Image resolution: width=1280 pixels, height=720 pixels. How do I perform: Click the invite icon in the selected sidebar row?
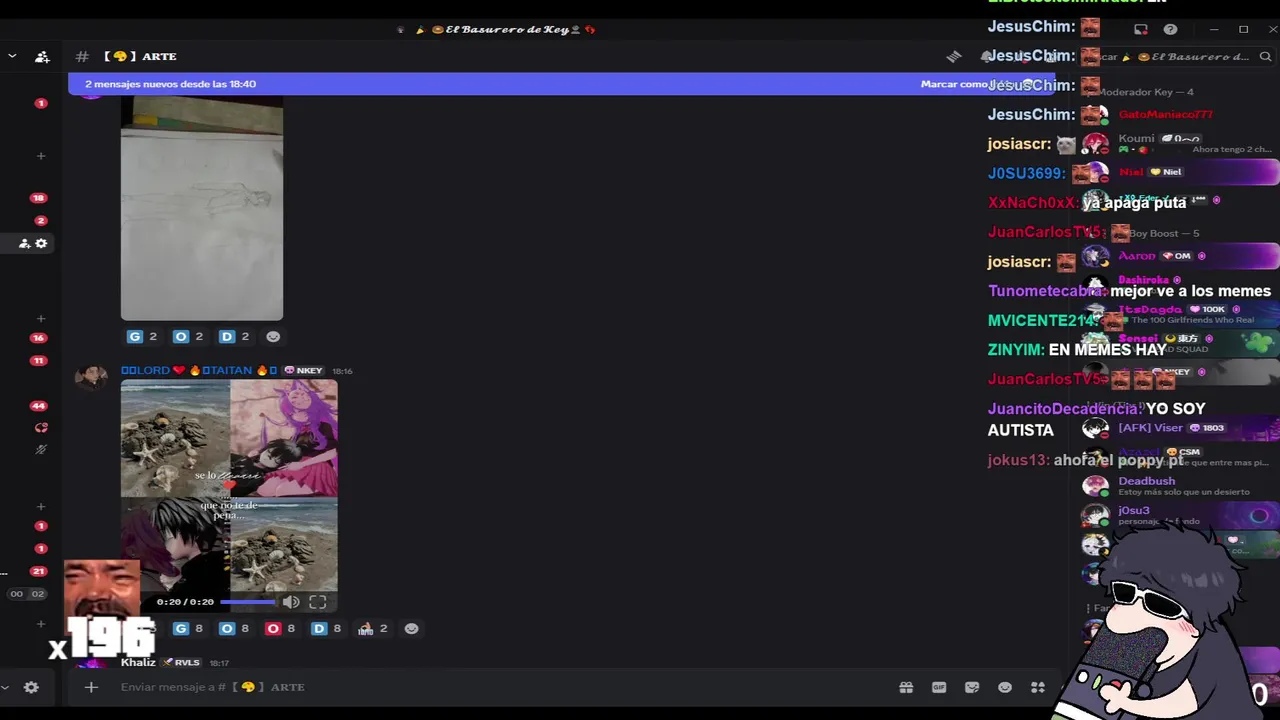point(24,243)
